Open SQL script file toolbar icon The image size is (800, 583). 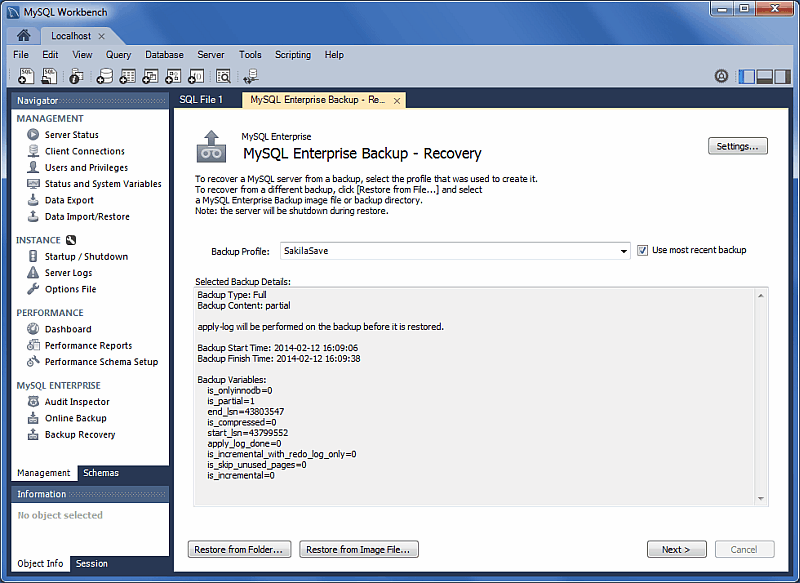click(49, 76)
